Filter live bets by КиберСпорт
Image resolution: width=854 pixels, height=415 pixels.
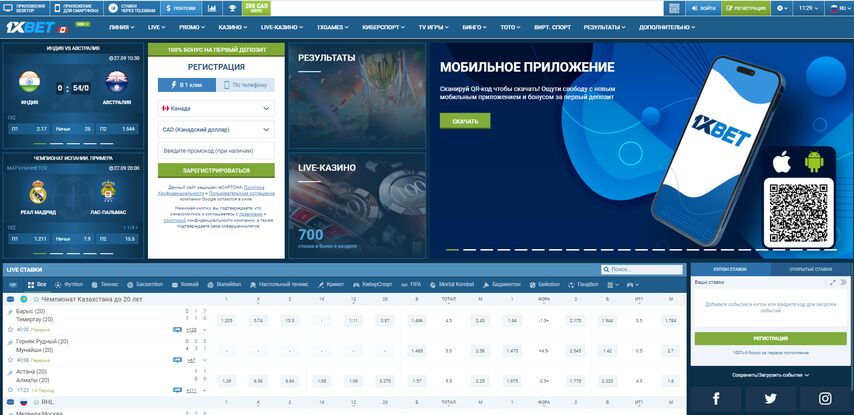pyautogui.click(x=373, y=285)
